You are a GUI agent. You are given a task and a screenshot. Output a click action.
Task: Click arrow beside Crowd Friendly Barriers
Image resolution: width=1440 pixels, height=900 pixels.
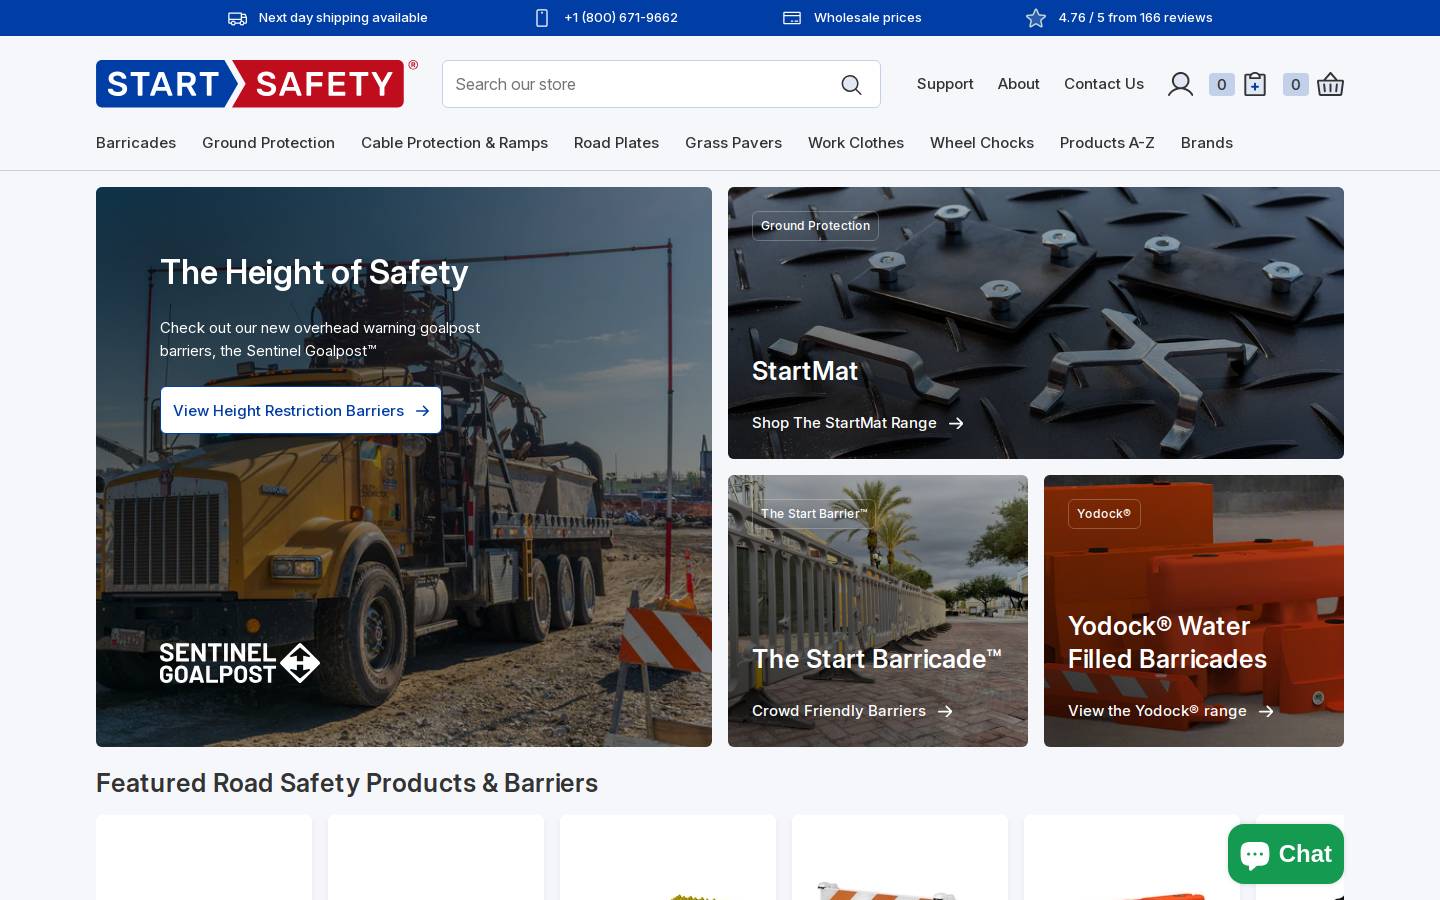(x=945, y=711)
